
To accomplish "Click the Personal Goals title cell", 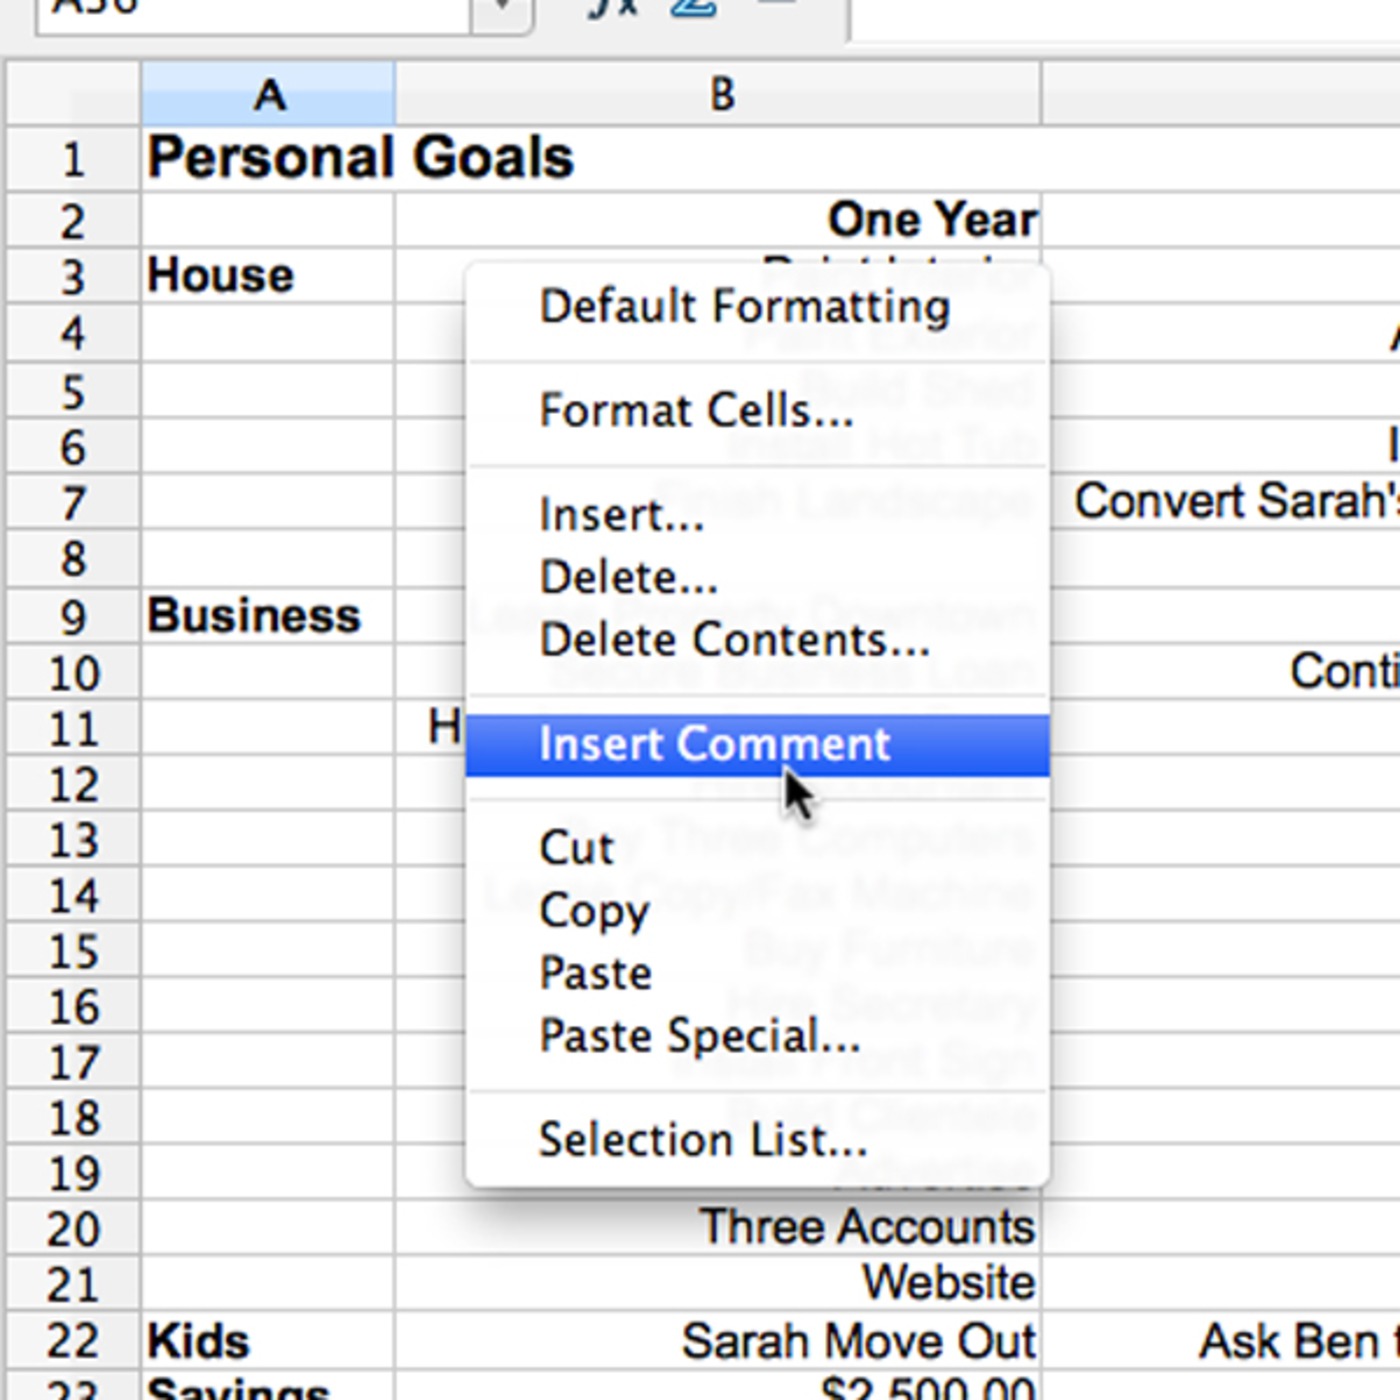I will [360, 158].
